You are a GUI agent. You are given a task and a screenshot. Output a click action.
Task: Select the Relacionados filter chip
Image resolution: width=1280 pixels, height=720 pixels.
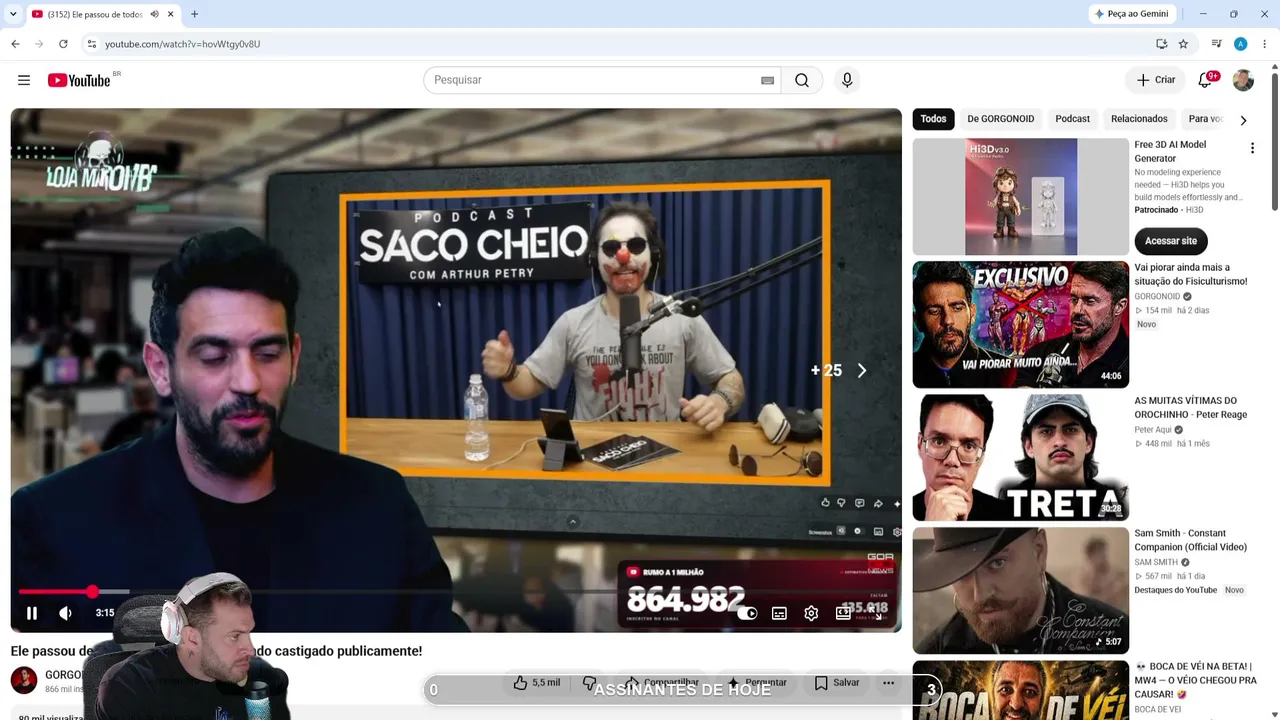click(1139, 119)
